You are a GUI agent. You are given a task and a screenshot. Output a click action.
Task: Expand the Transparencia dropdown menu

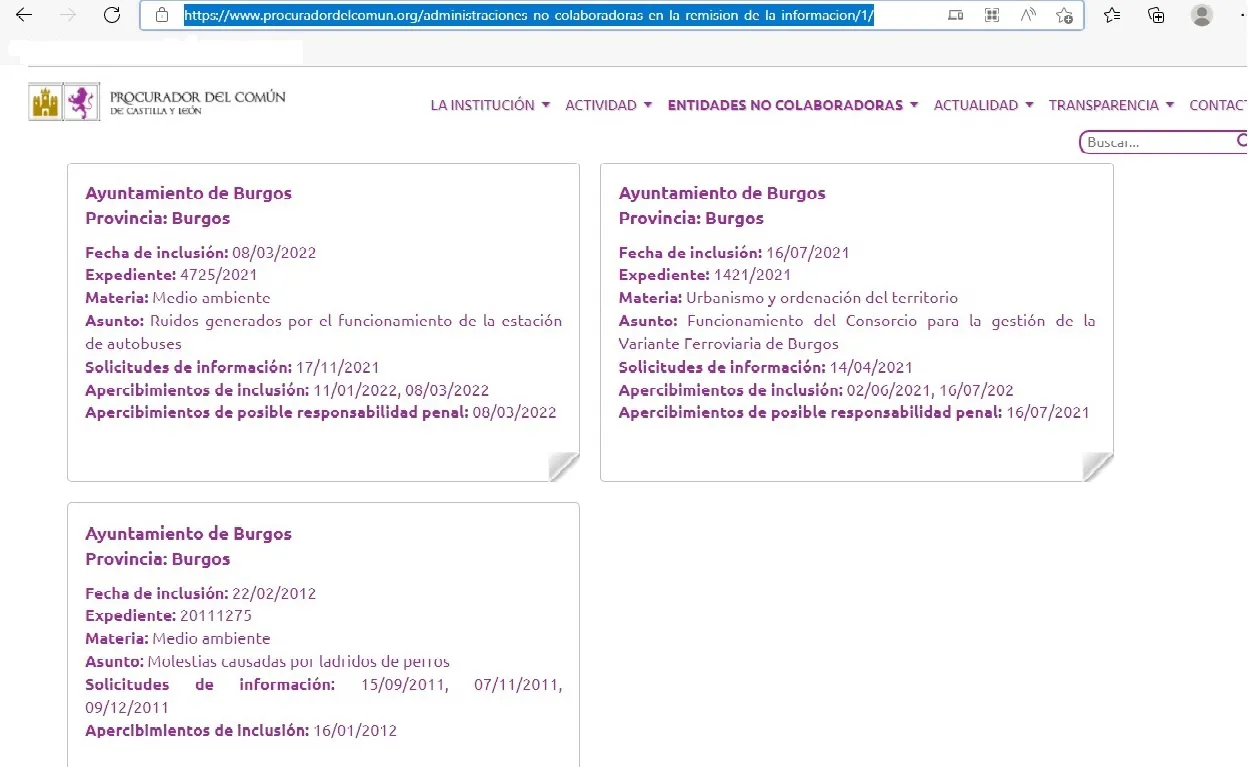(x=1111, y=105)
